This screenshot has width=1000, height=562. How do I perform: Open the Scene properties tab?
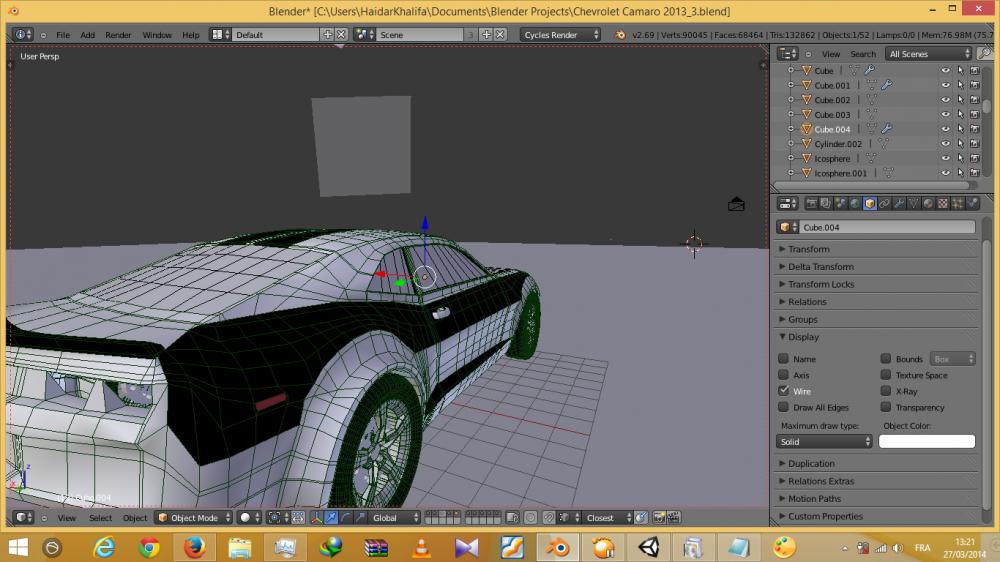coord(841,203)
